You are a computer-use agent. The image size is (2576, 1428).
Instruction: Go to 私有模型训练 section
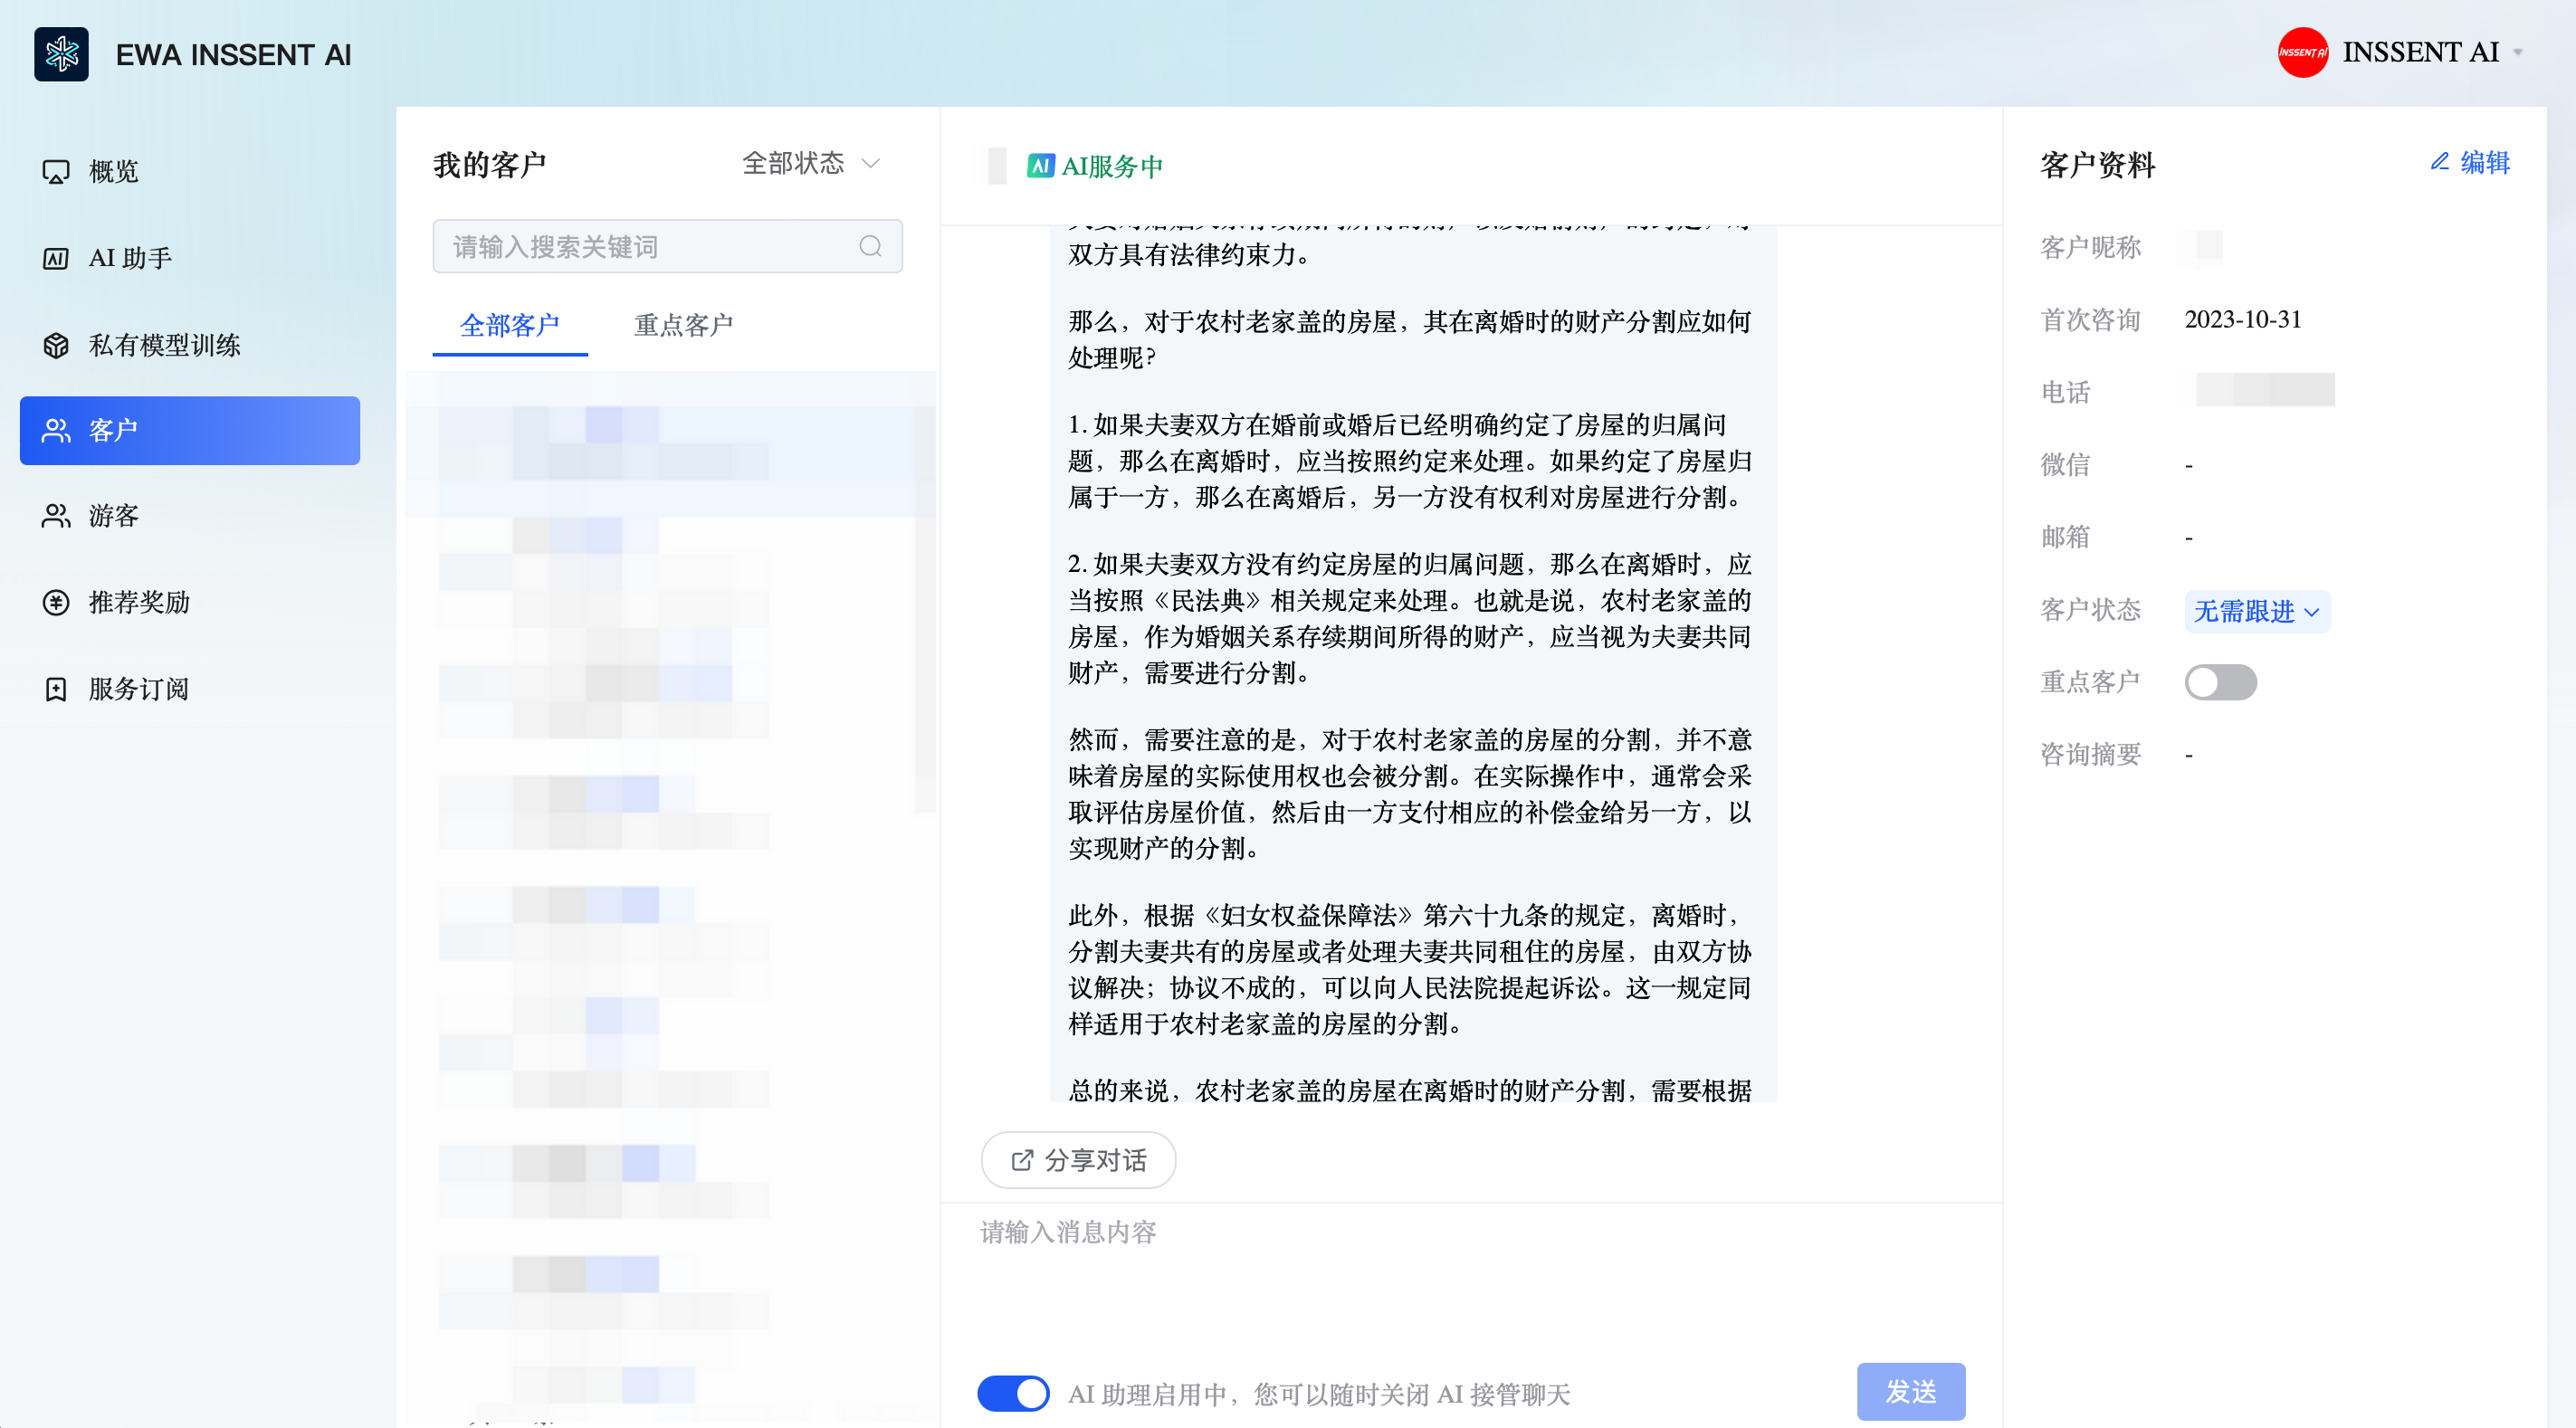190,345
